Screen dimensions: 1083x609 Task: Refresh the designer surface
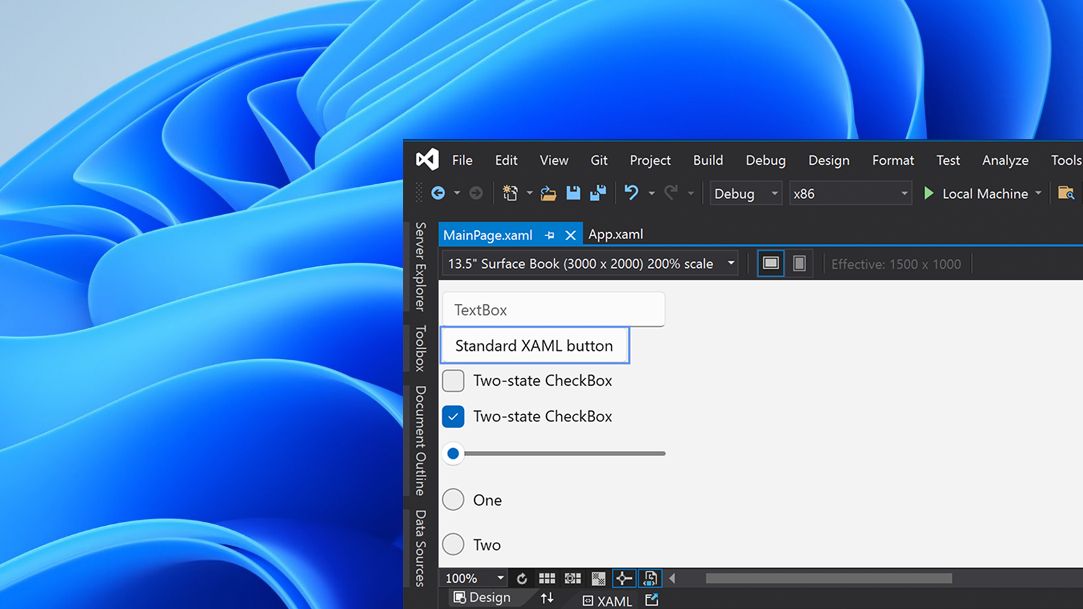(x=521, y=578)
